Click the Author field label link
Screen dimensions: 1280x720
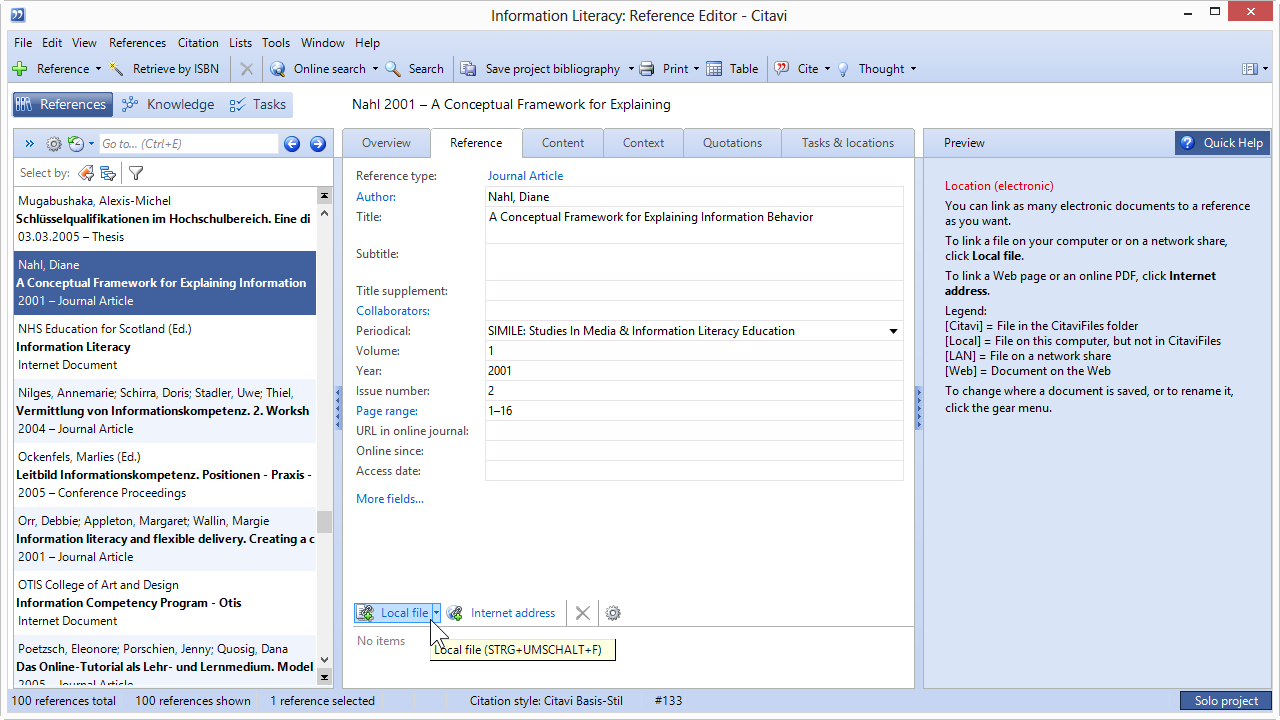click(x=376, y=197)
